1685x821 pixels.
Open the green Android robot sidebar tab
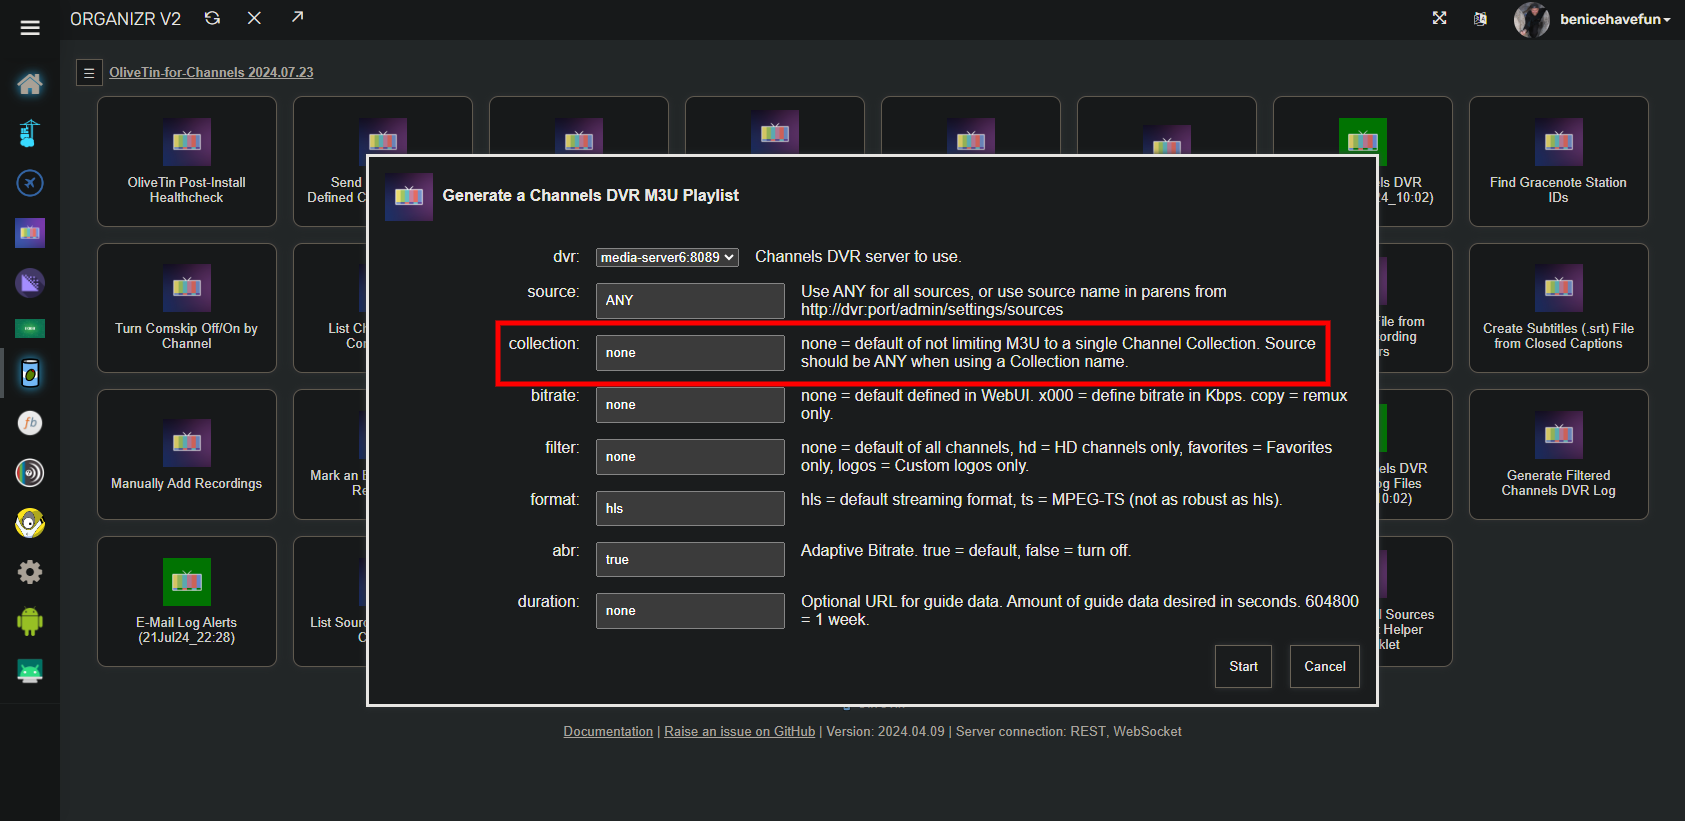tap(30, 622)
